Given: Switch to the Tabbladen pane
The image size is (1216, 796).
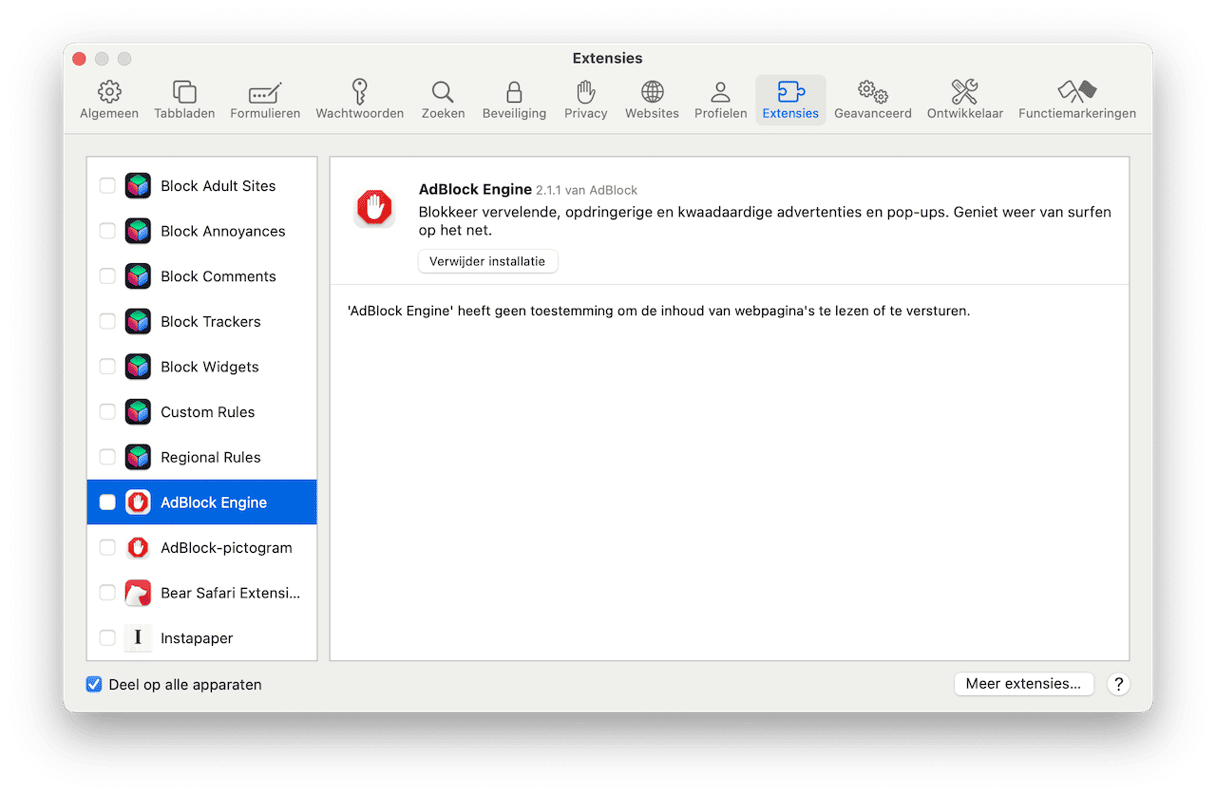Looking at the screenshot, I should coord(184,93).
